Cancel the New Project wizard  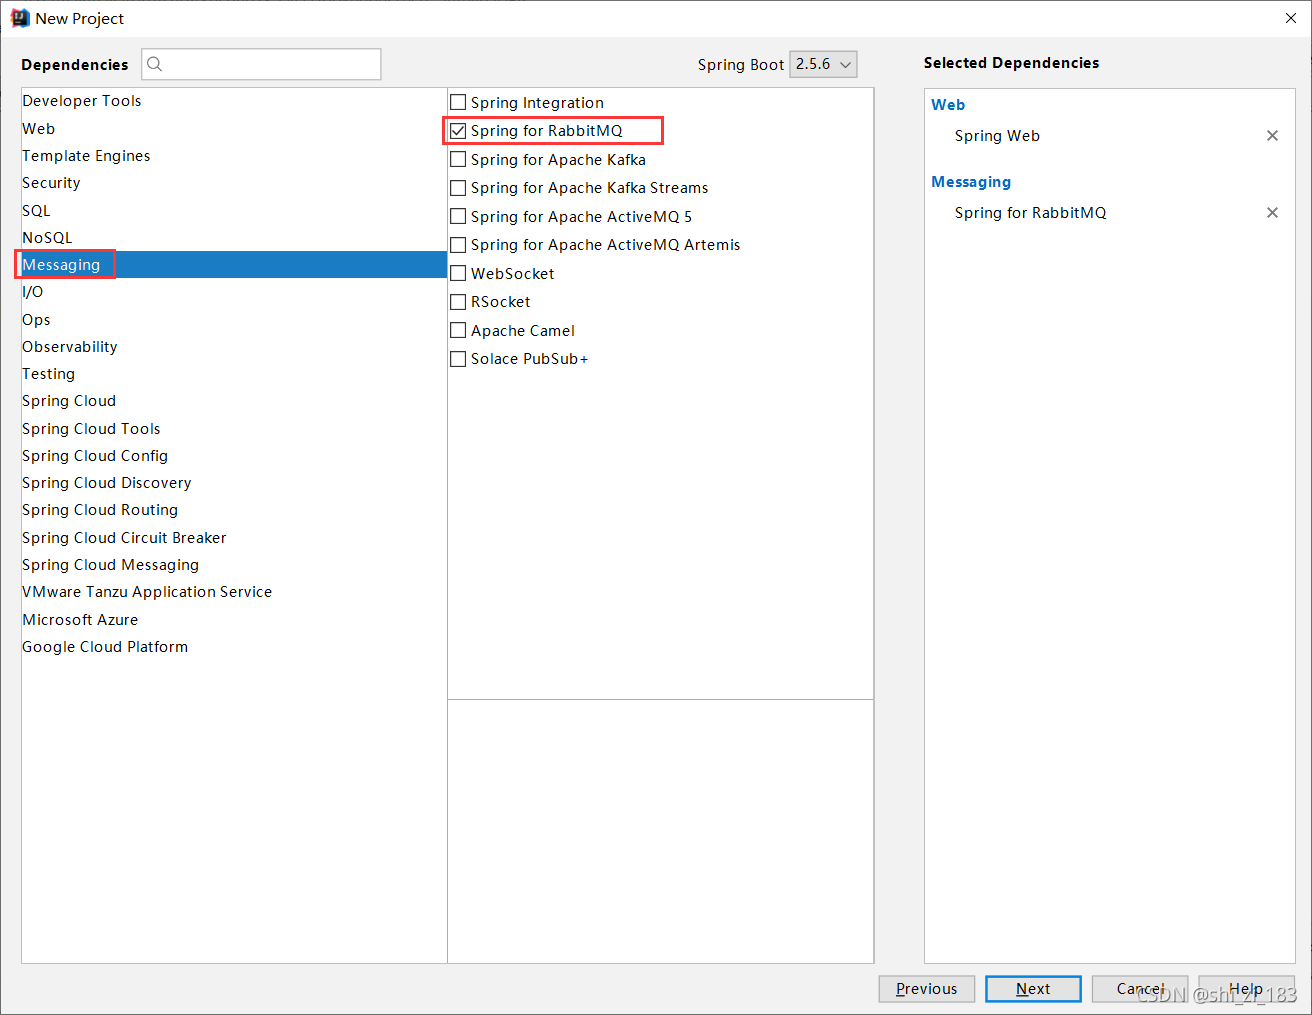(x=1140, y=989)
